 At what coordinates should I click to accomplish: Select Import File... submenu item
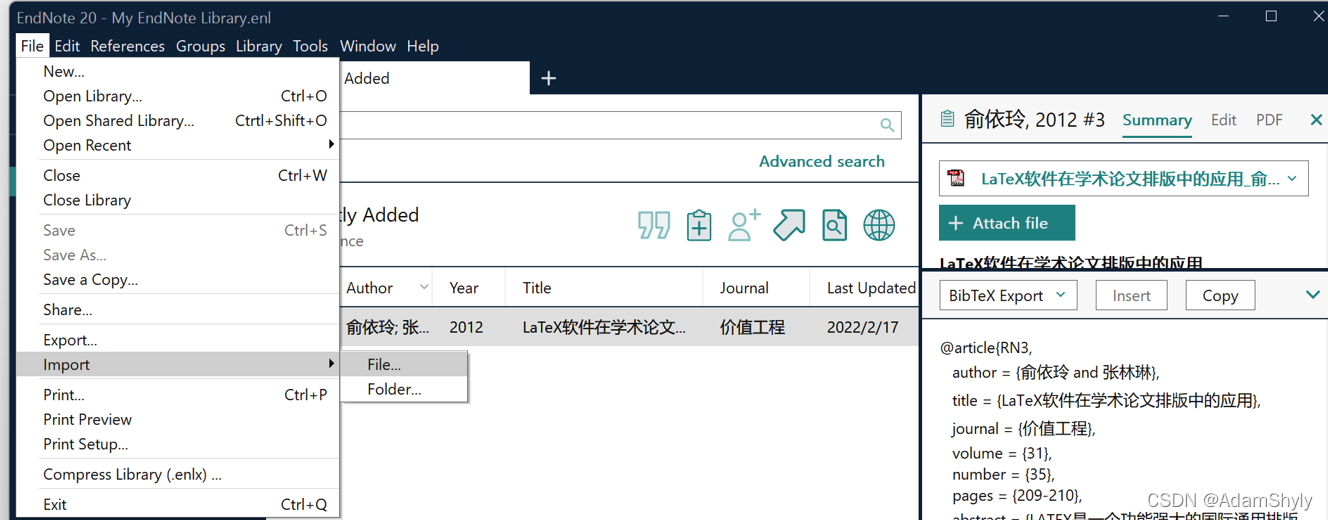(x=404, y=364)
